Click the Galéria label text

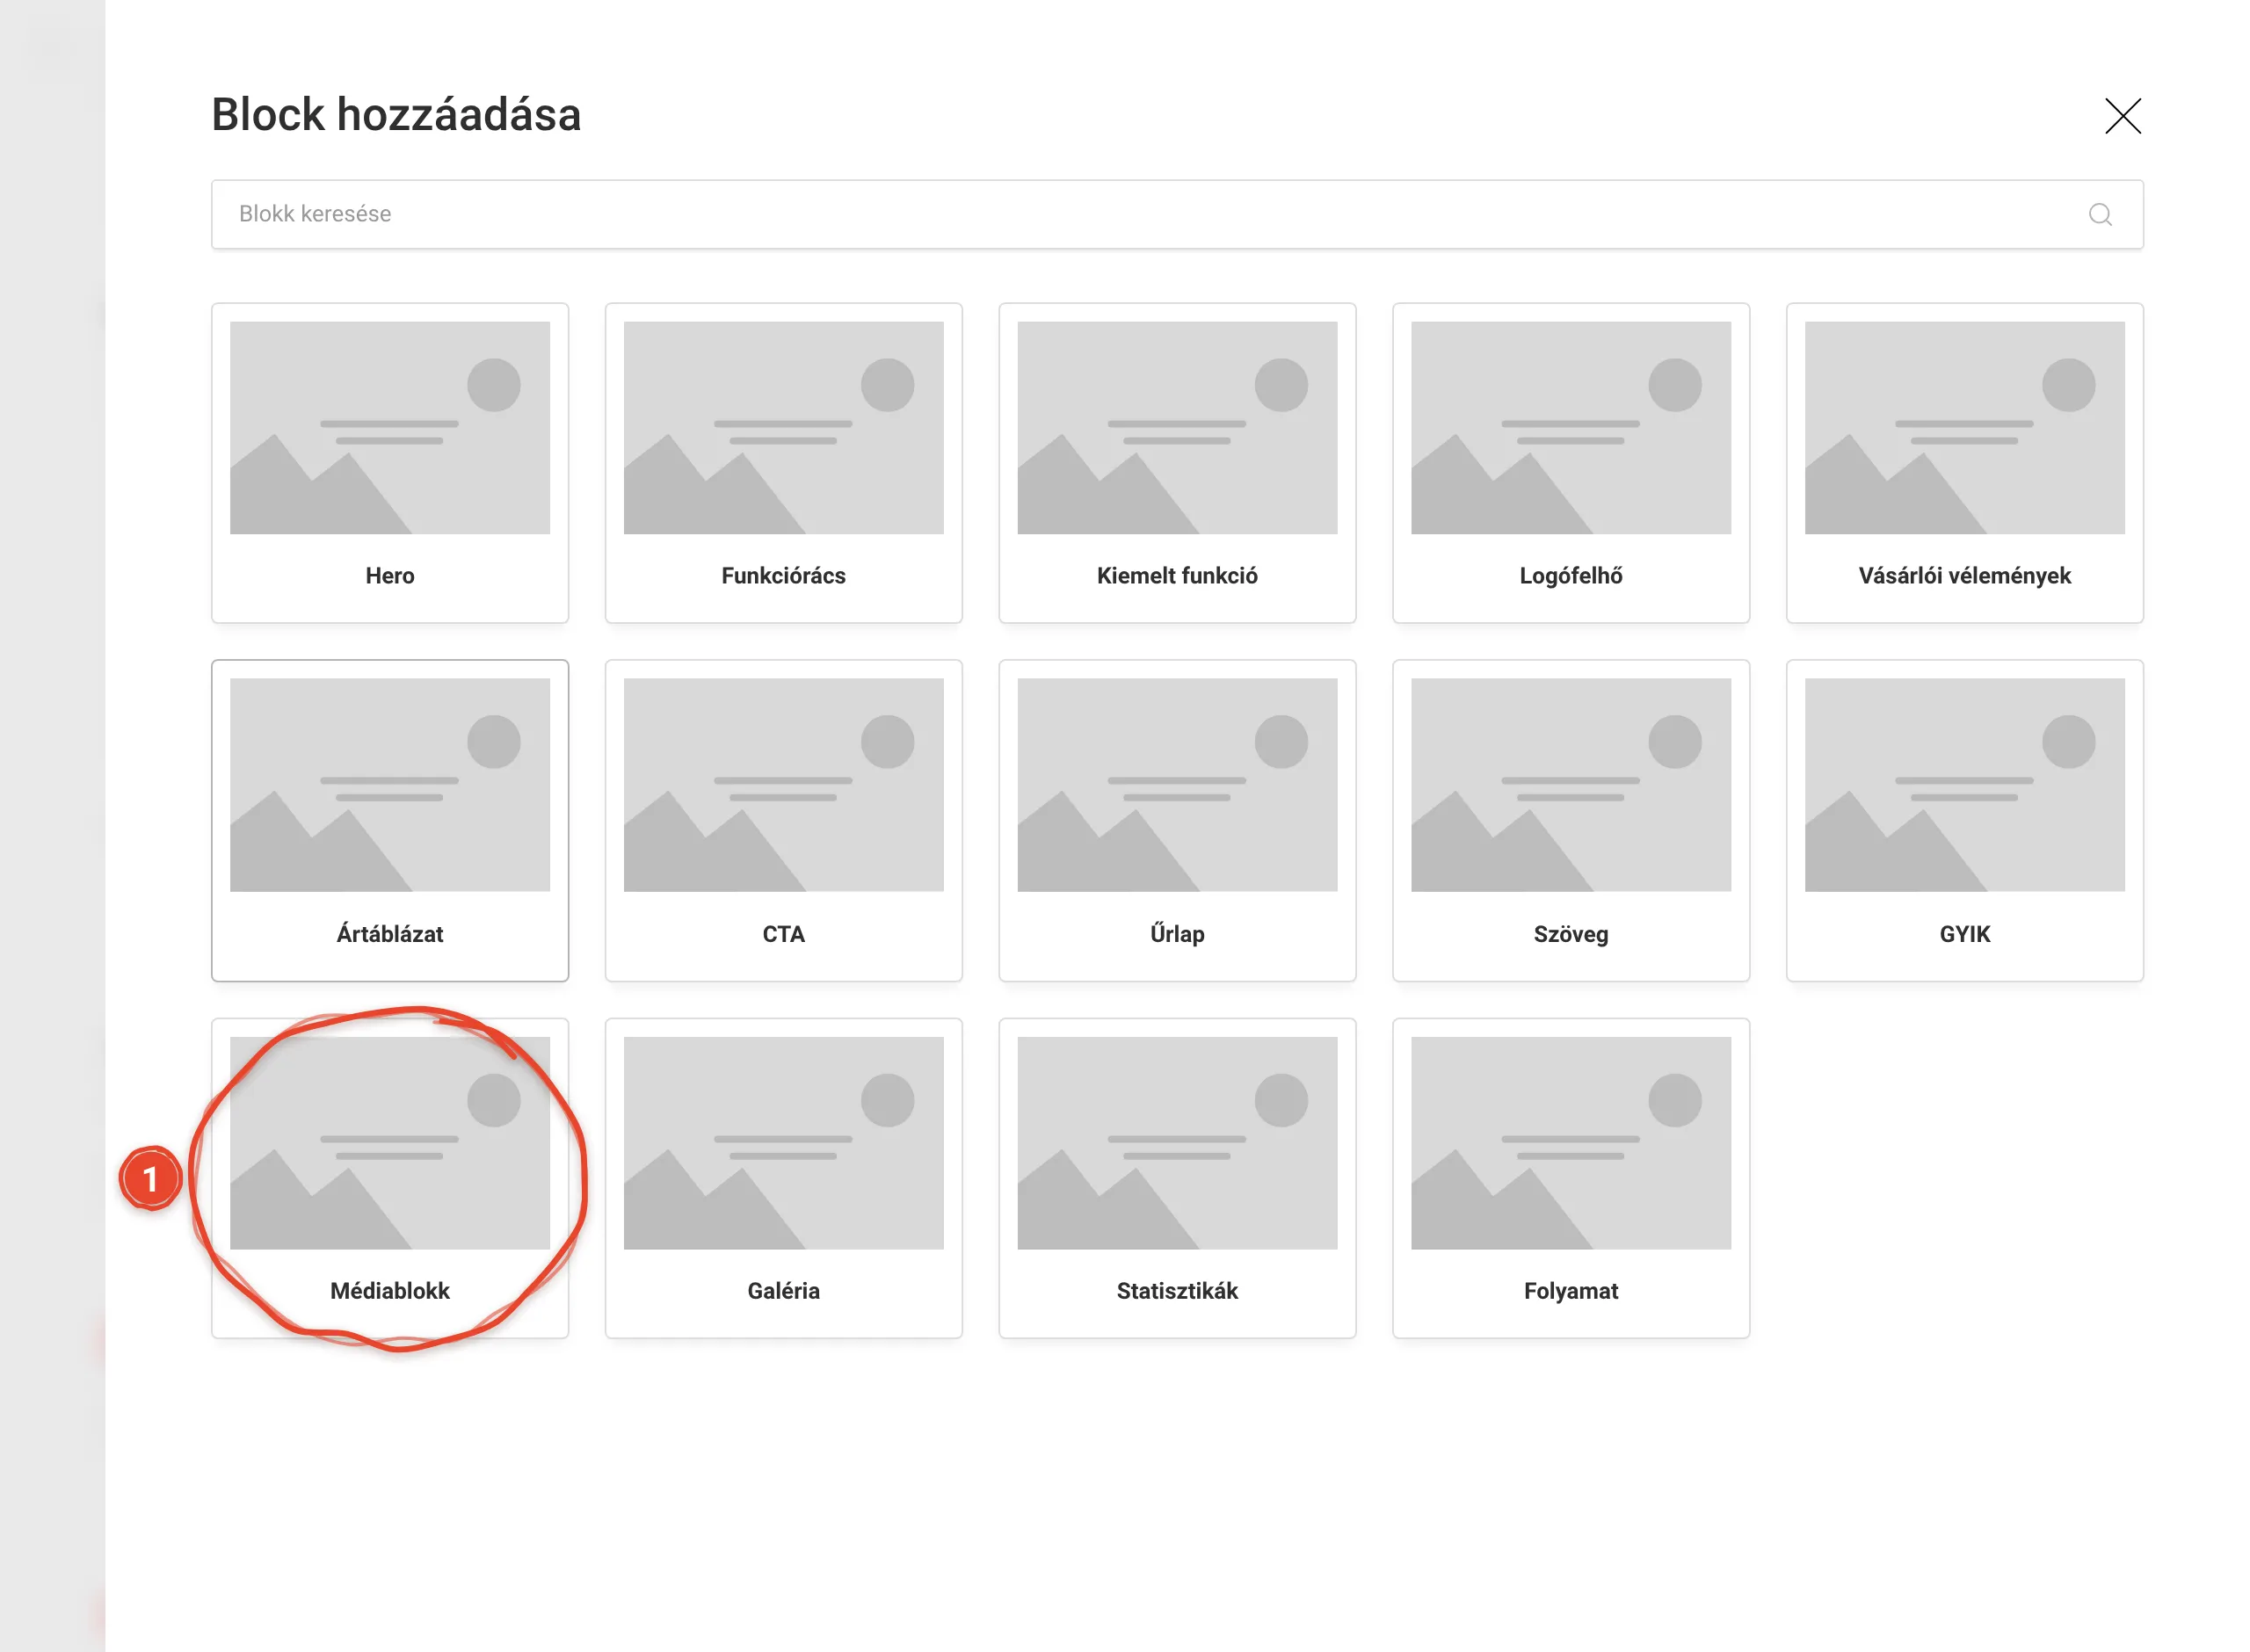(x=783, y=1291)
